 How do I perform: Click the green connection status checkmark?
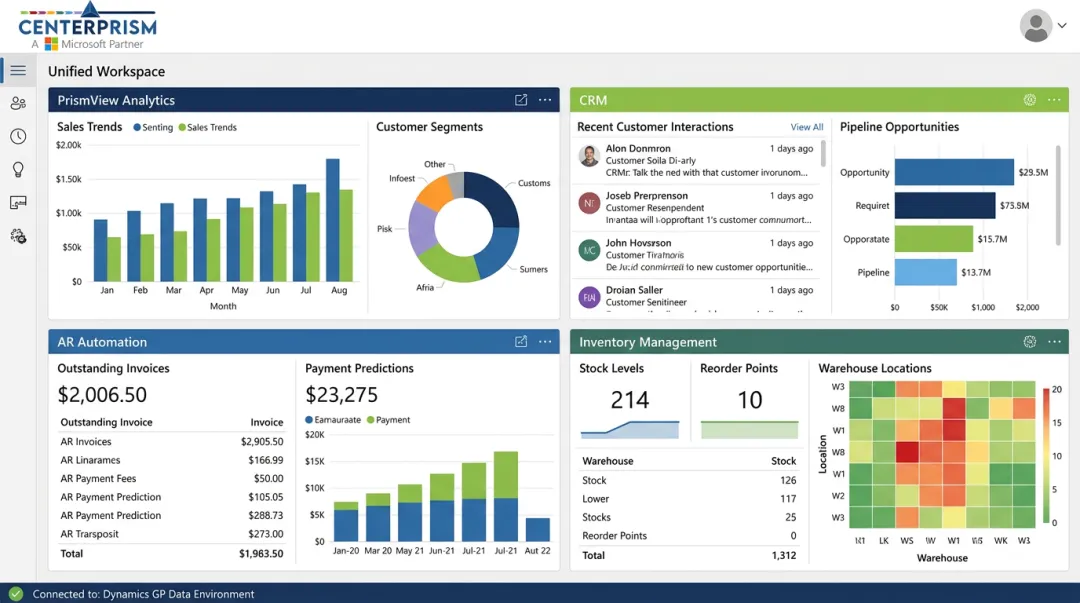click(16, 593)
